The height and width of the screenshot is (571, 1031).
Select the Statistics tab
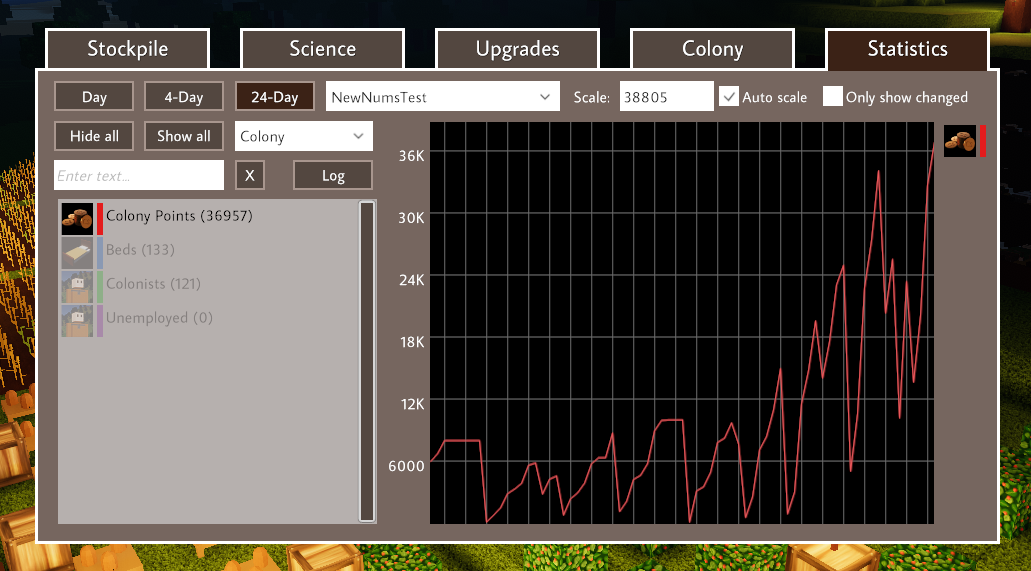click(907, 49)
